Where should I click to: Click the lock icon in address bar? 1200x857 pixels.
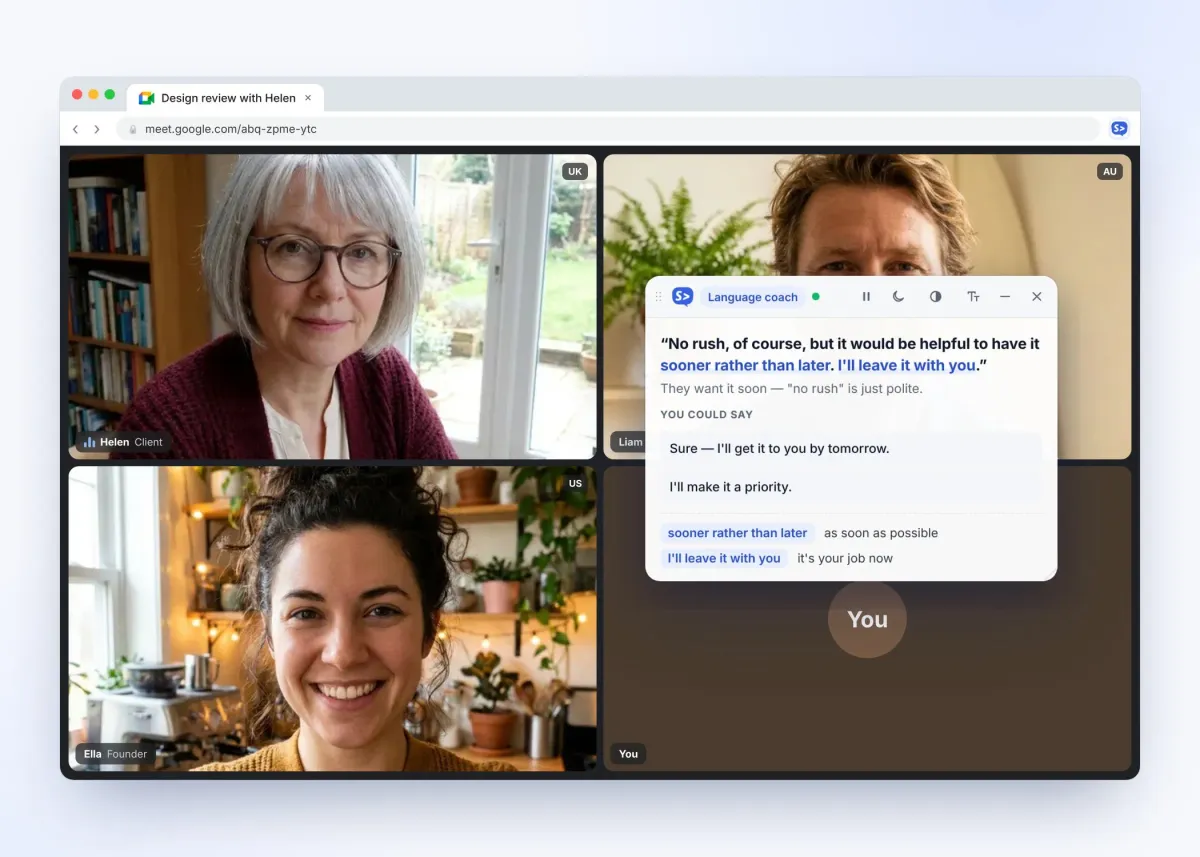pyautogui.click(x=132, y=129)
